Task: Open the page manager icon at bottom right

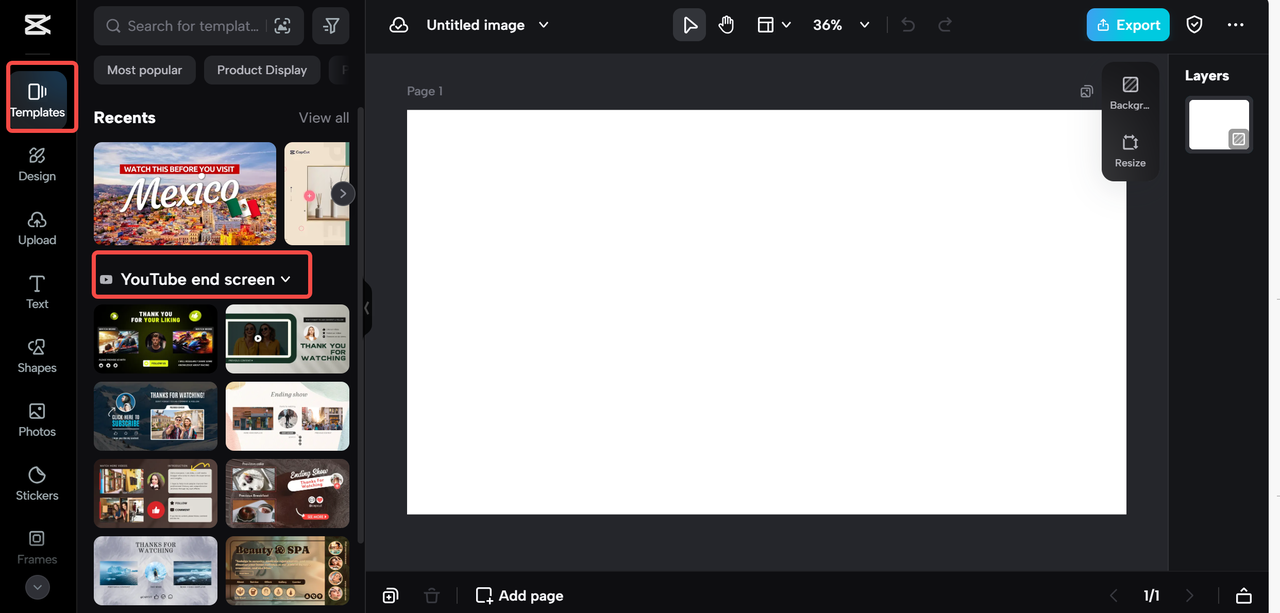Action: [x=1244, y=595]
